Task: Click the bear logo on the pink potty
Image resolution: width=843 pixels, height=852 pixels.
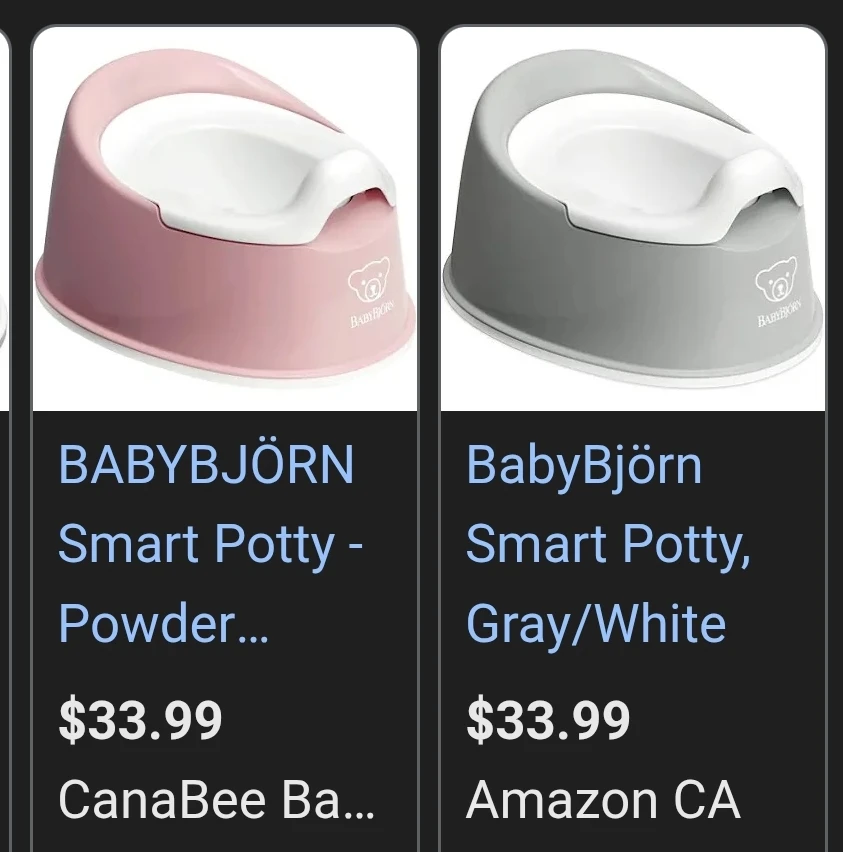Action: pos(369,281)
